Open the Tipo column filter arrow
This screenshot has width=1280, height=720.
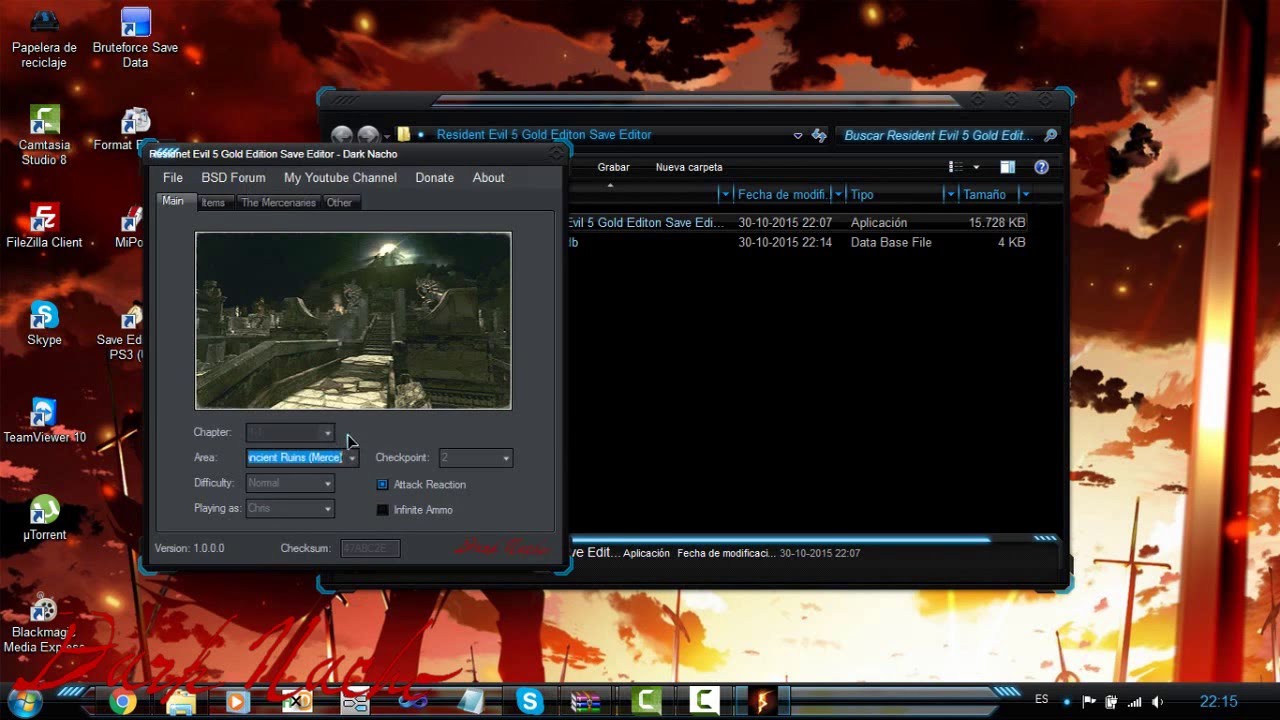tap(950, 194)
